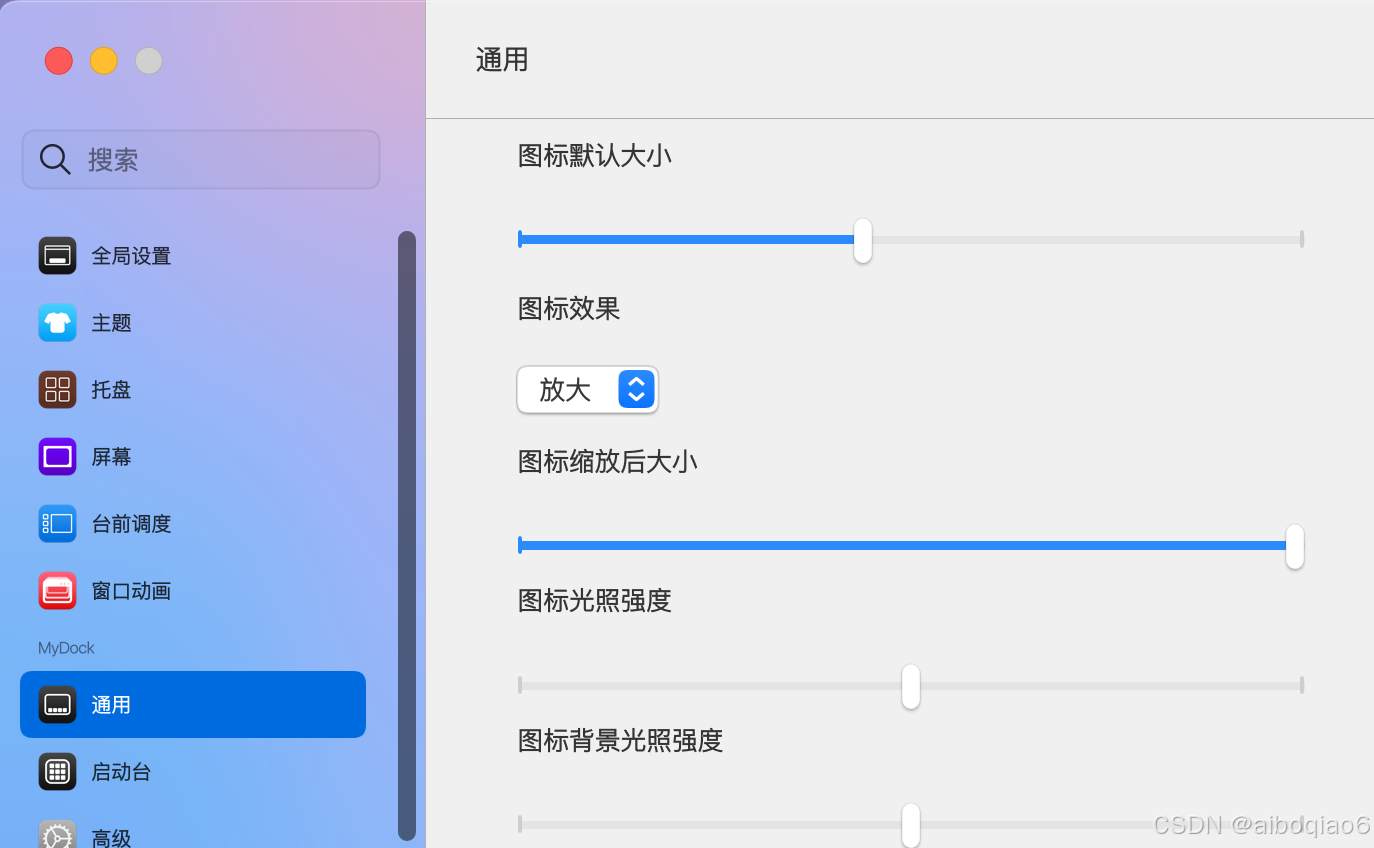
Task: Click the 图标默认大小 slider handle
Action: pos(863,241)
